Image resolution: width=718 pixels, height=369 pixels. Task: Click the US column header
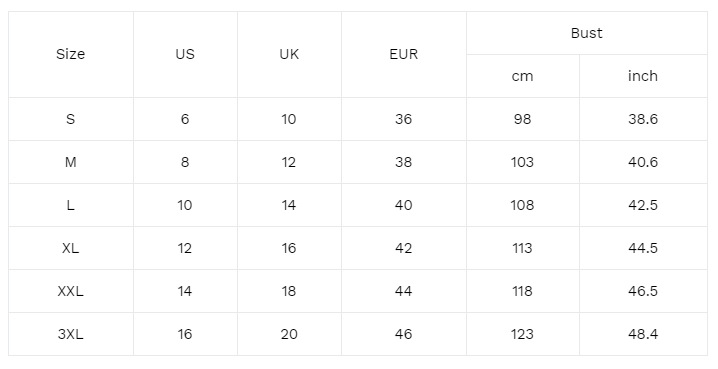(x=185, y=54)
